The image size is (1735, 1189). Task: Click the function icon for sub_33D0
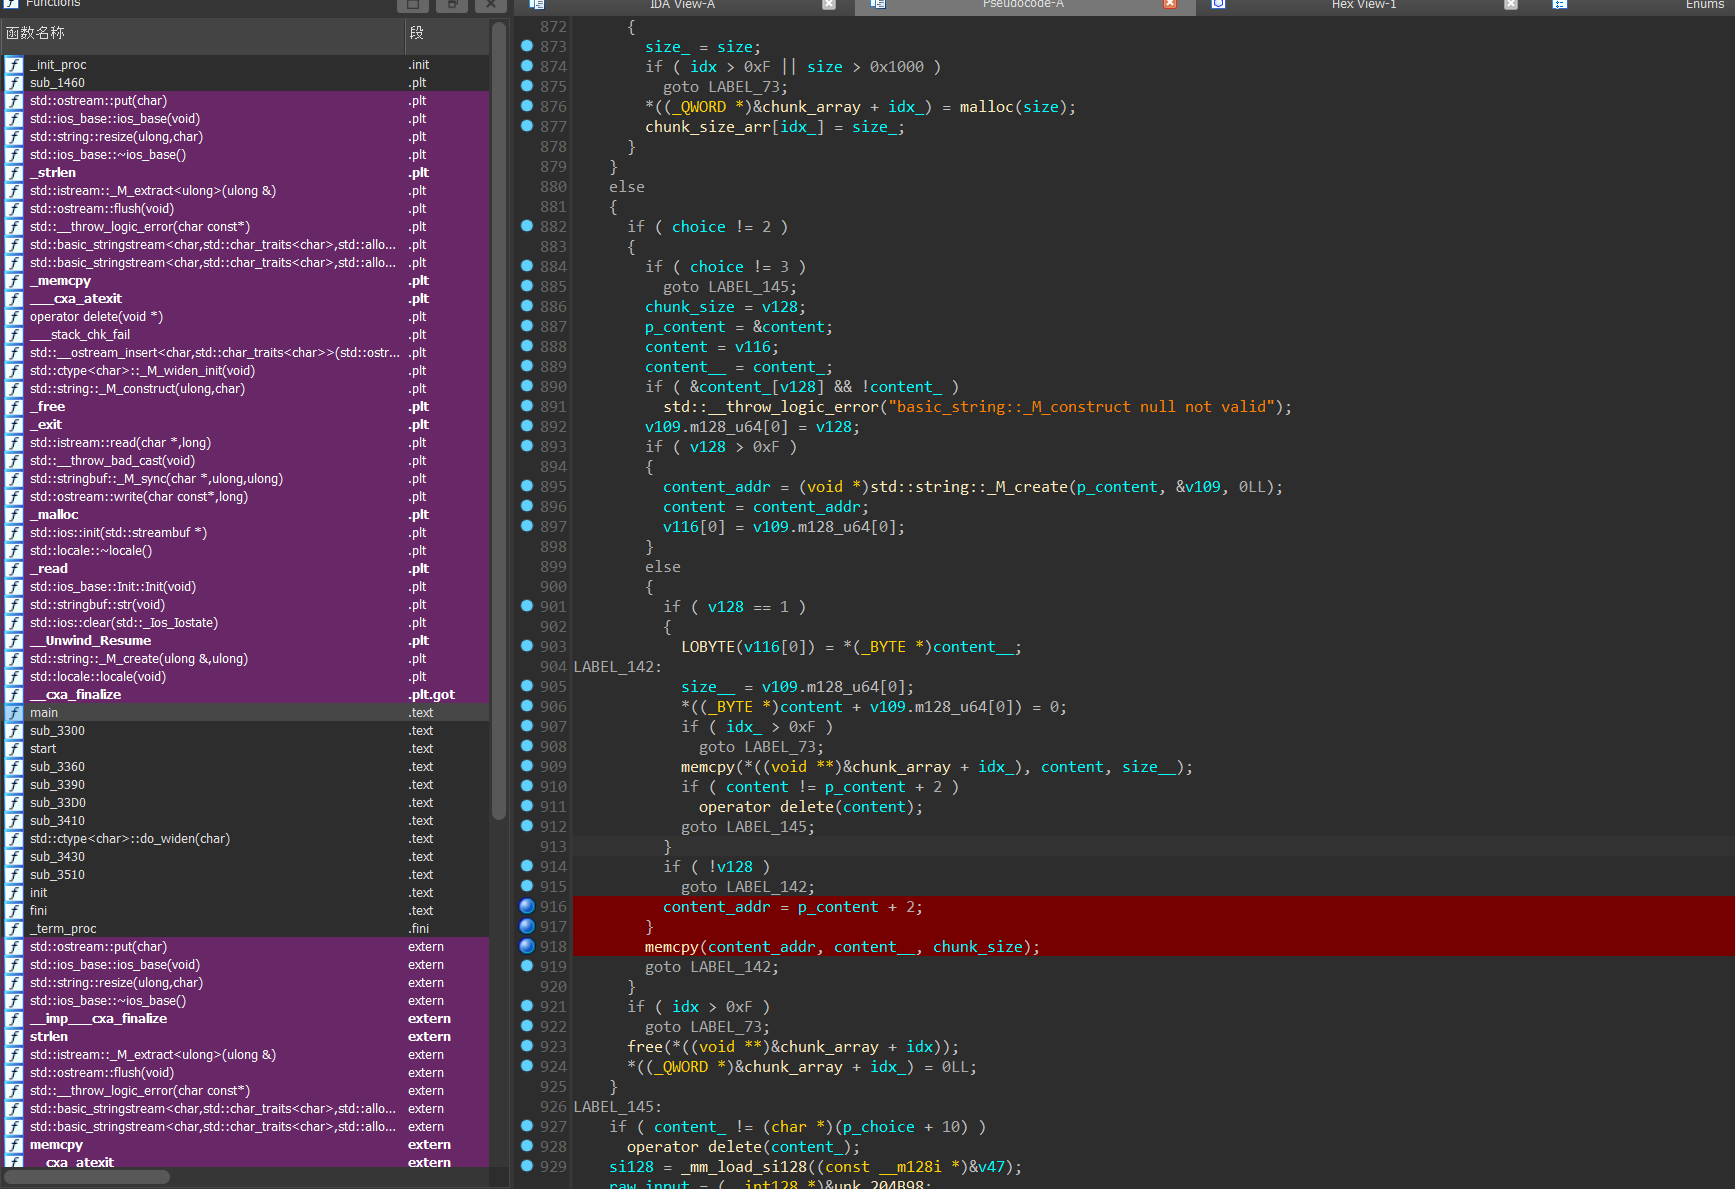coord(15,803)
